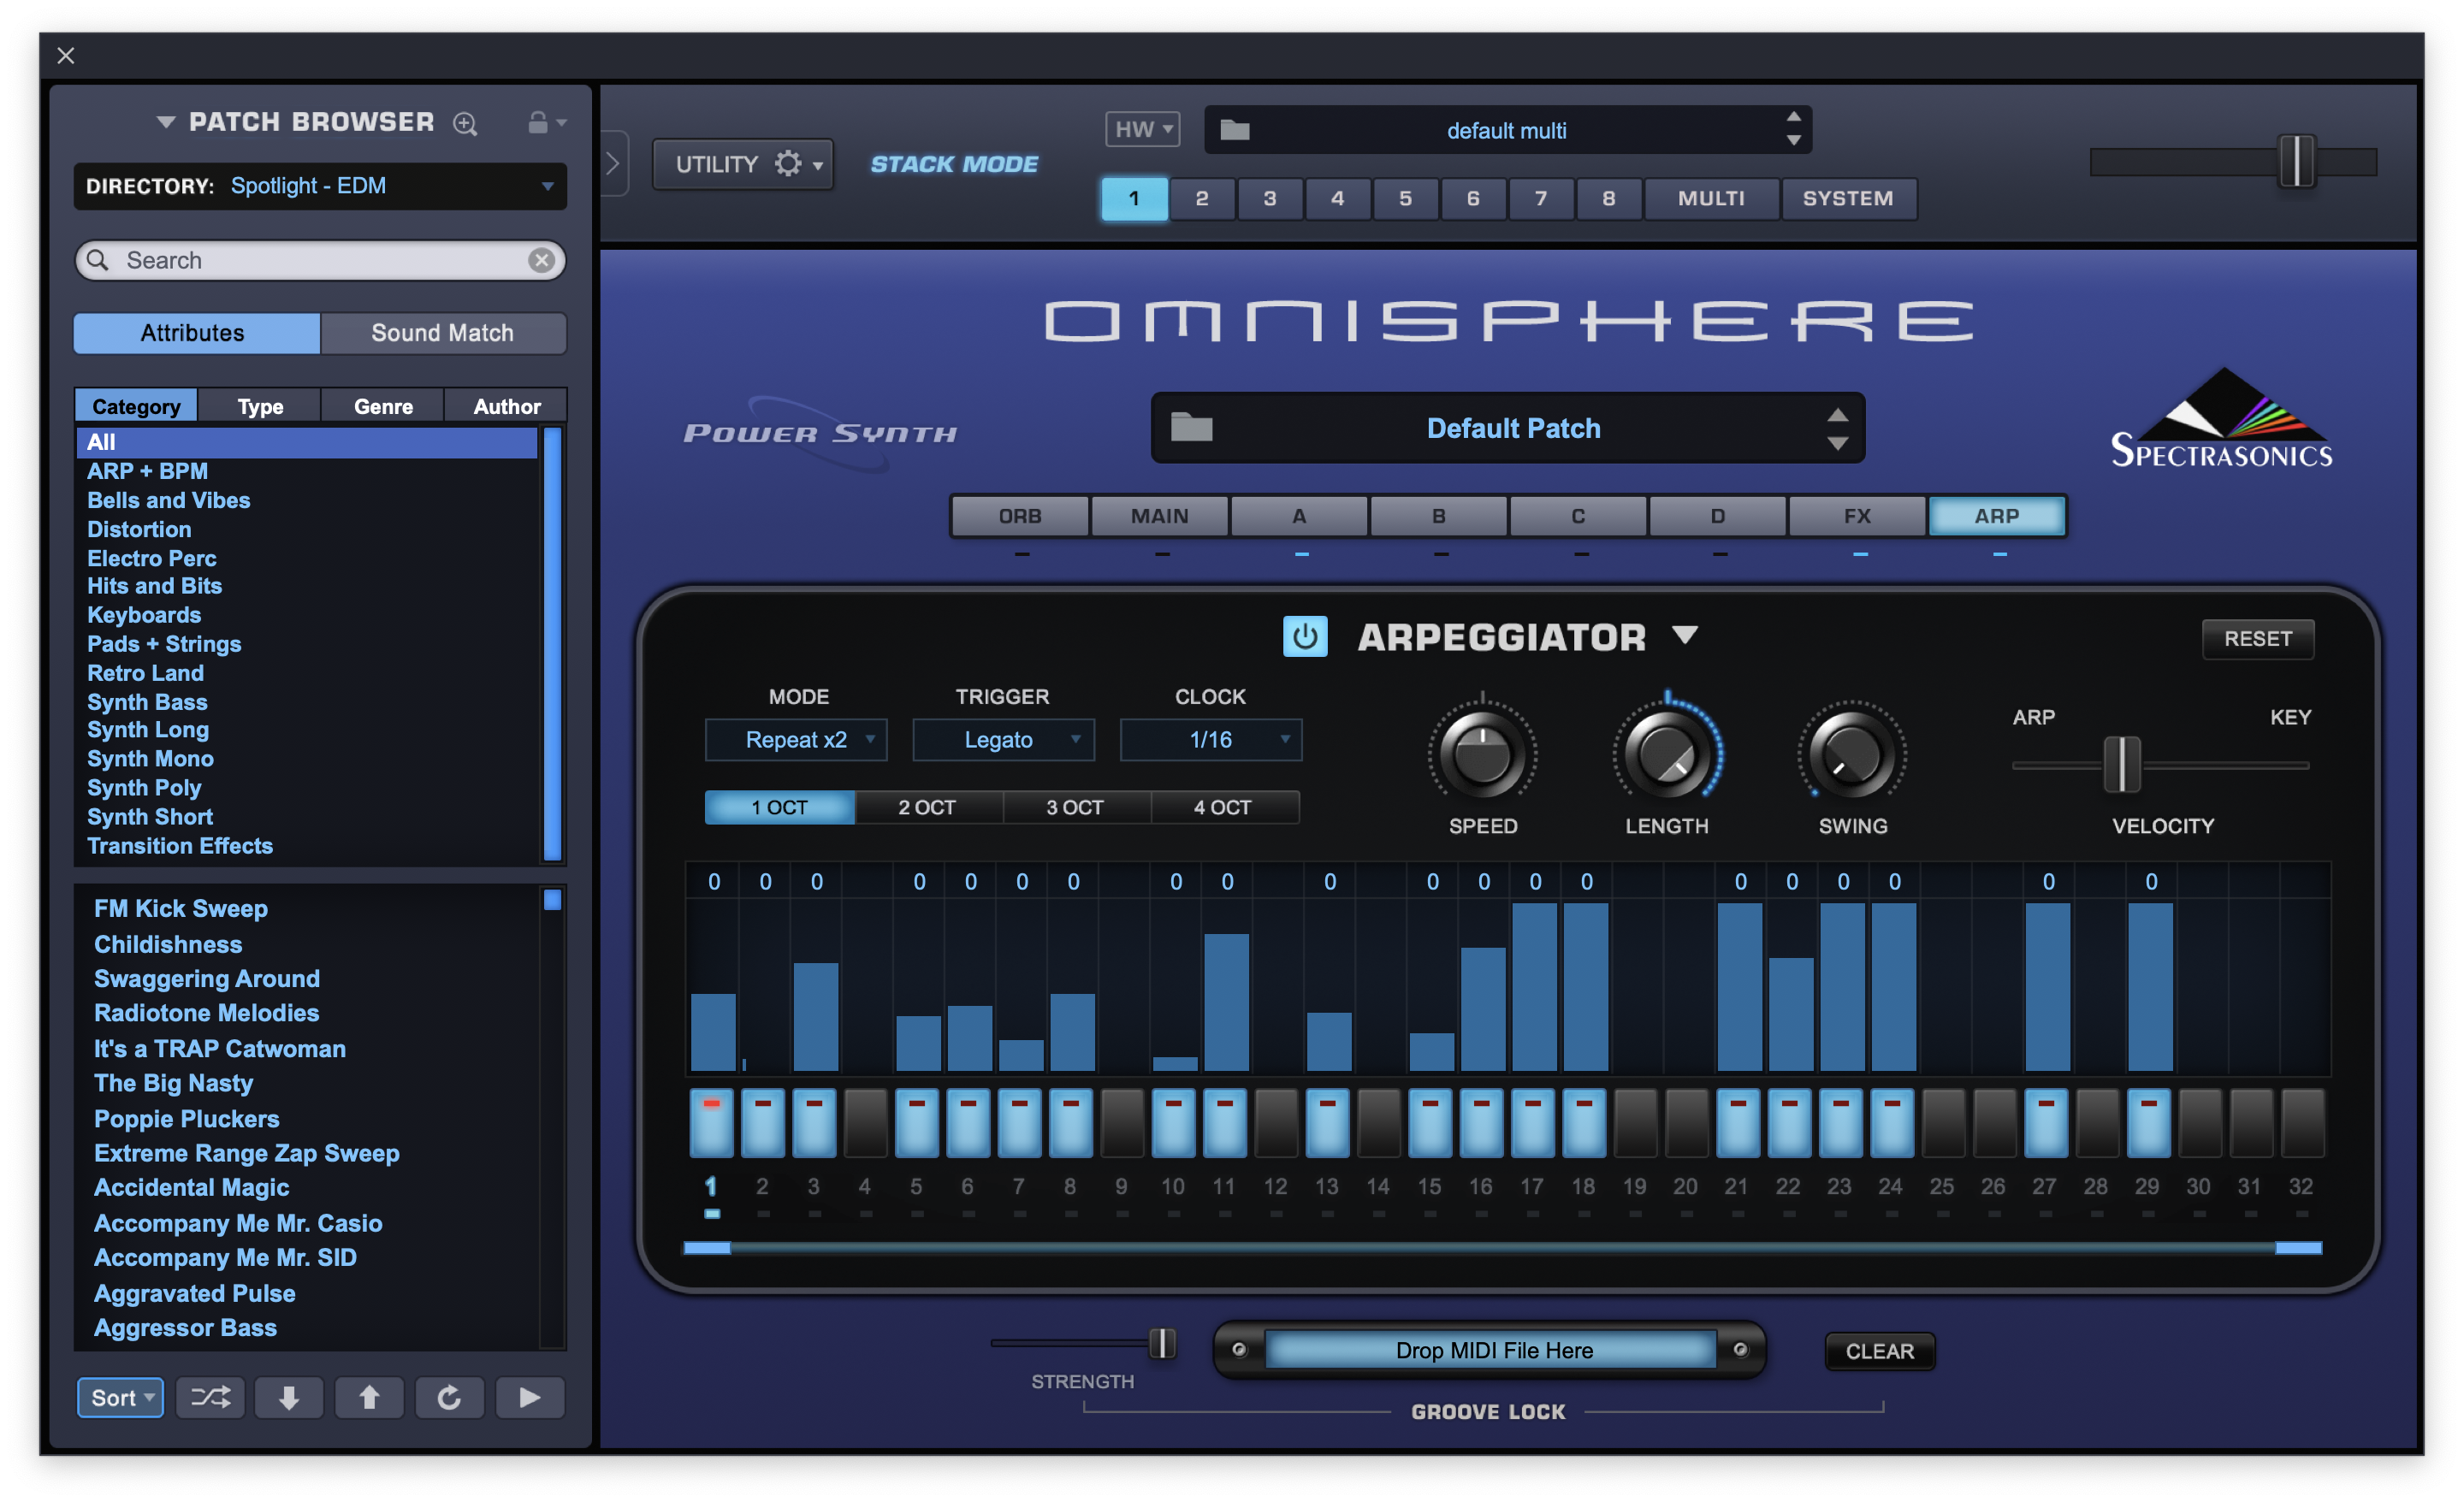The height and width of the screenshot is (1502, 2464).
Task: Click the patch browser lock icon
Action: coord(538,122)
